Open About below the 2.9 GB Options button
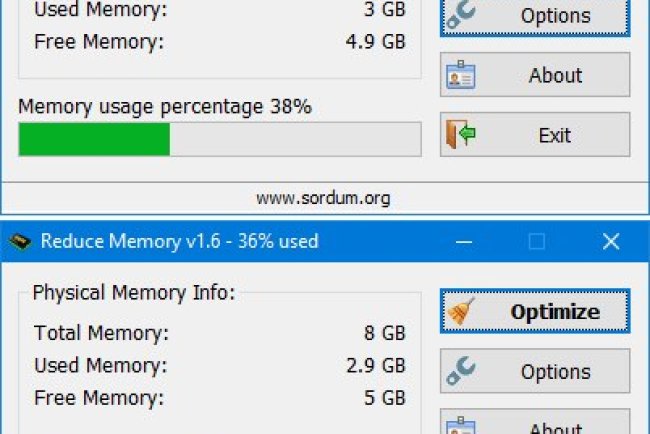The height and width of the screenshot is (434, 650). 535,424
